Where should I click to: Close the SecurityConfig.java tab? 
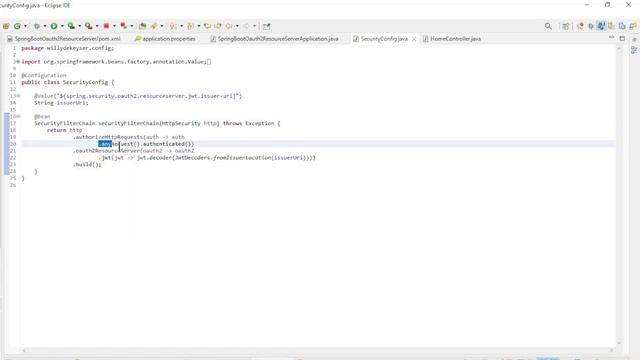(x=414, y=39)
